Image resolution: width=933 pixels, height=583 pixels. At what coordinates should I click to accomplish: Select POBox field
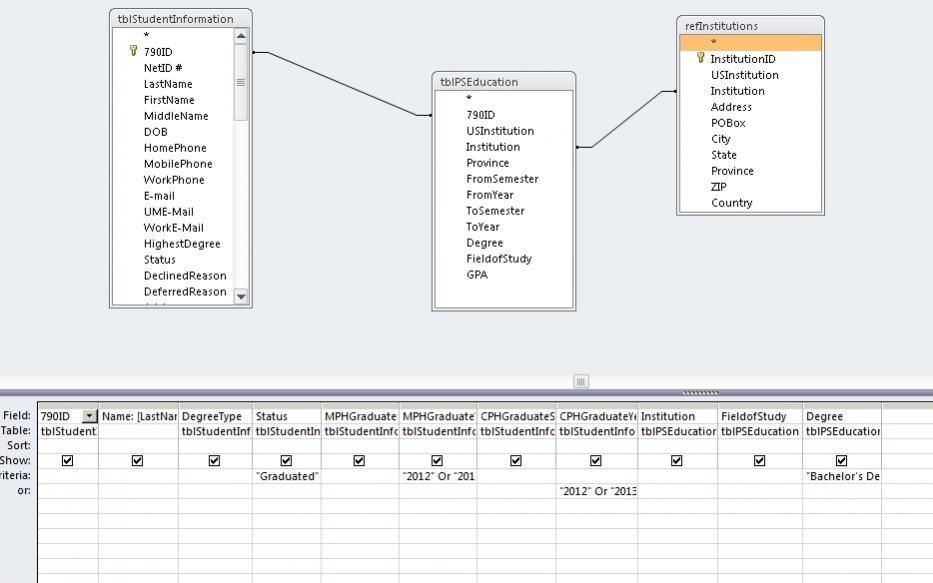point(728,123)
